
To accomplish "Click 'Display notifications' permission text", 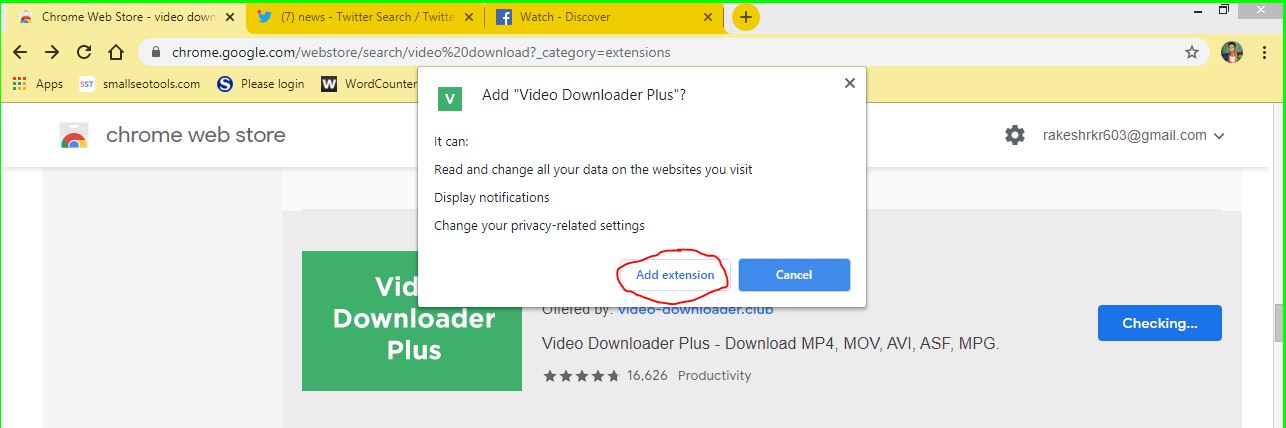I will [x=492, y=198].
